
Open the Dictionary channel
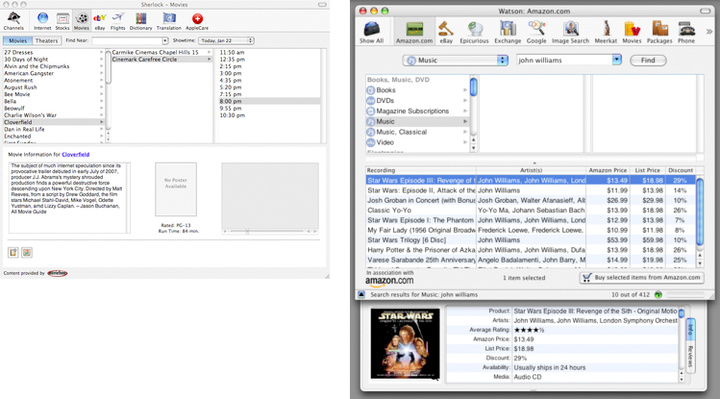(x=141, y=22)
